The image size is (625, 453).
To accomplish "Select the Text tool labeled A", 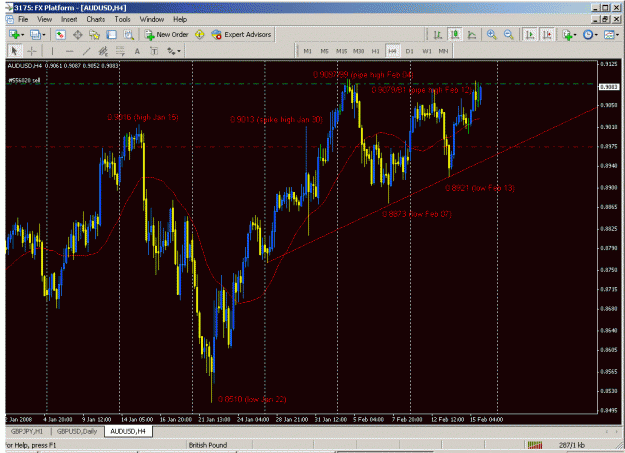I will 137,51.
